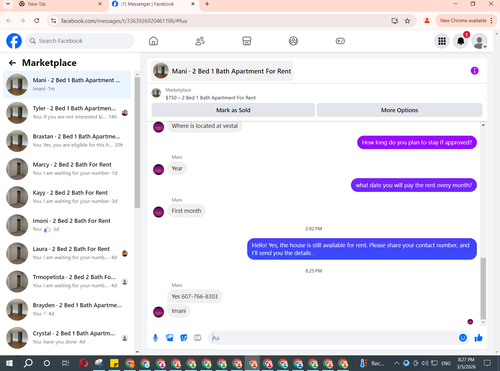Click the Year message bubble
Viewport: 500px width, 371px height.
click(177, 168)
